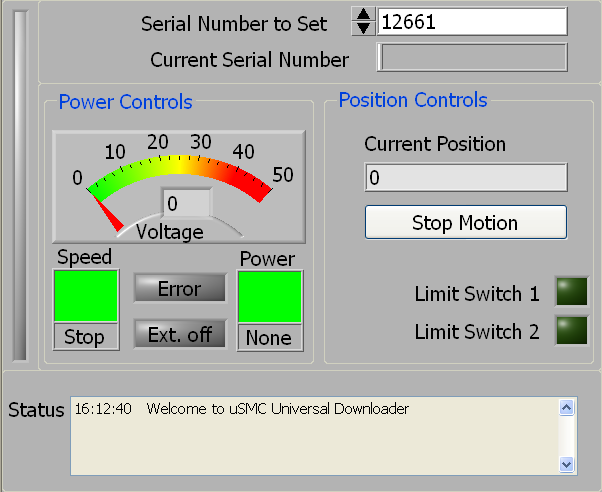
Task: Click the Current Position value field
Action: pyautogui.click(x=465, y=178)
